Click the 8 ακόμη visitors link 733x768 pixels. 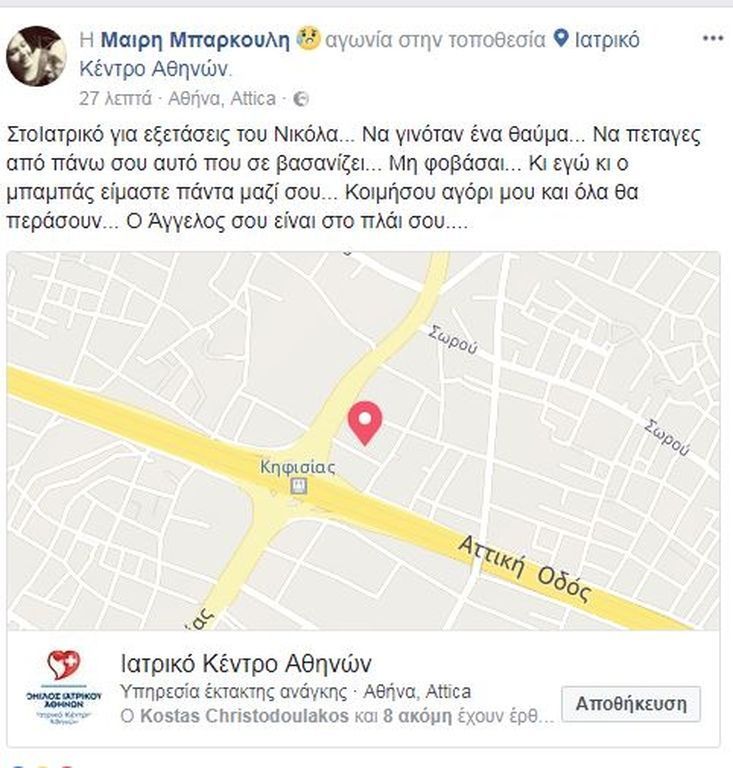pos(417,716)
